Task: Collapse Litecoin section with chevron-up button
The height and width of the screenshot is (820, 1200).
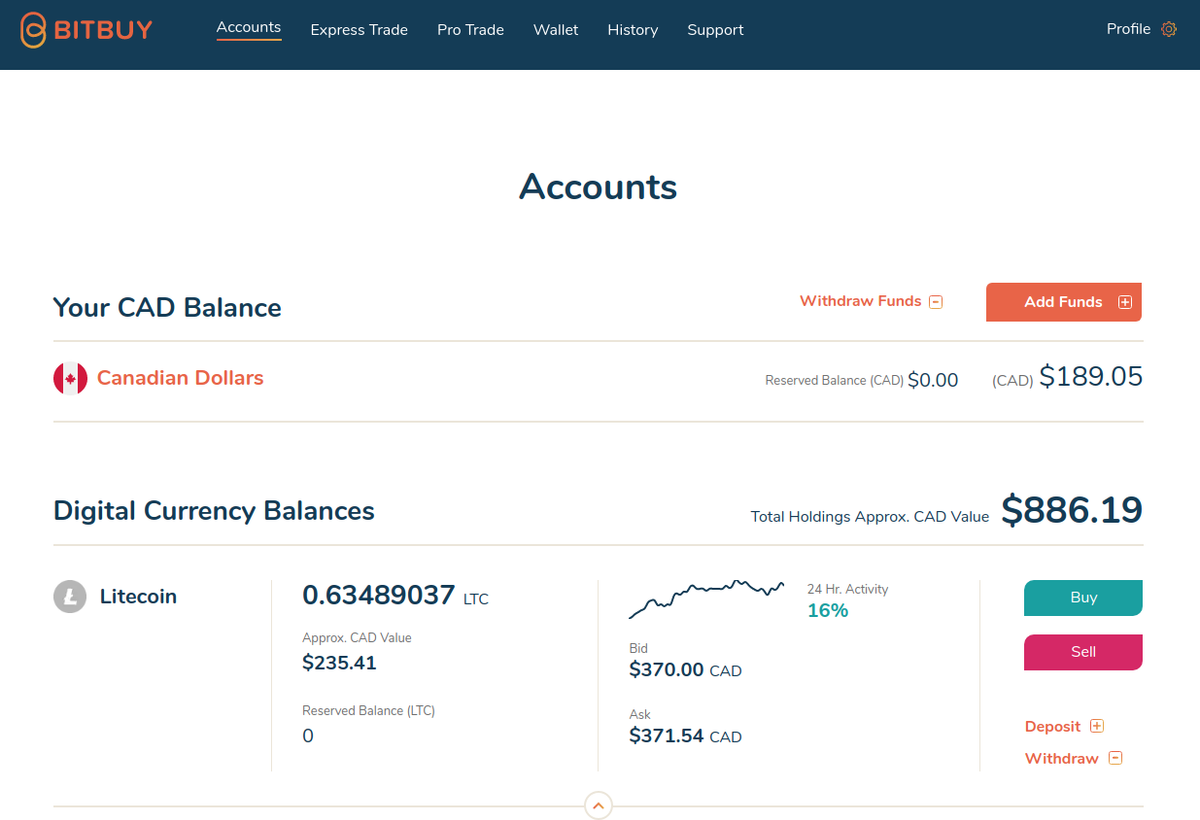Action: click(x=598, y=805)
